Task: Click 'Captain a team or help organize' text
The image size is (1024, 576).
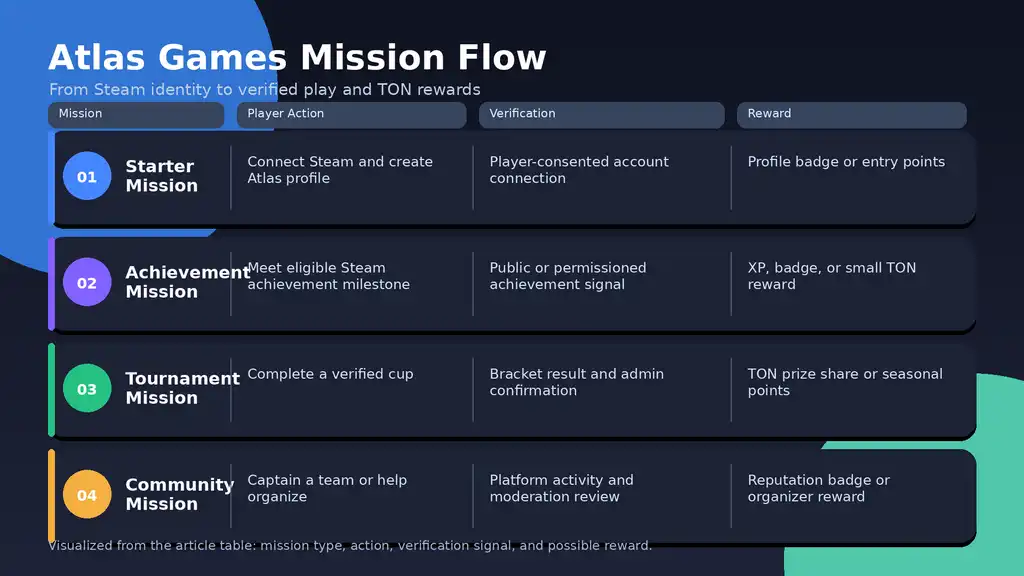Action: (327, 488)
